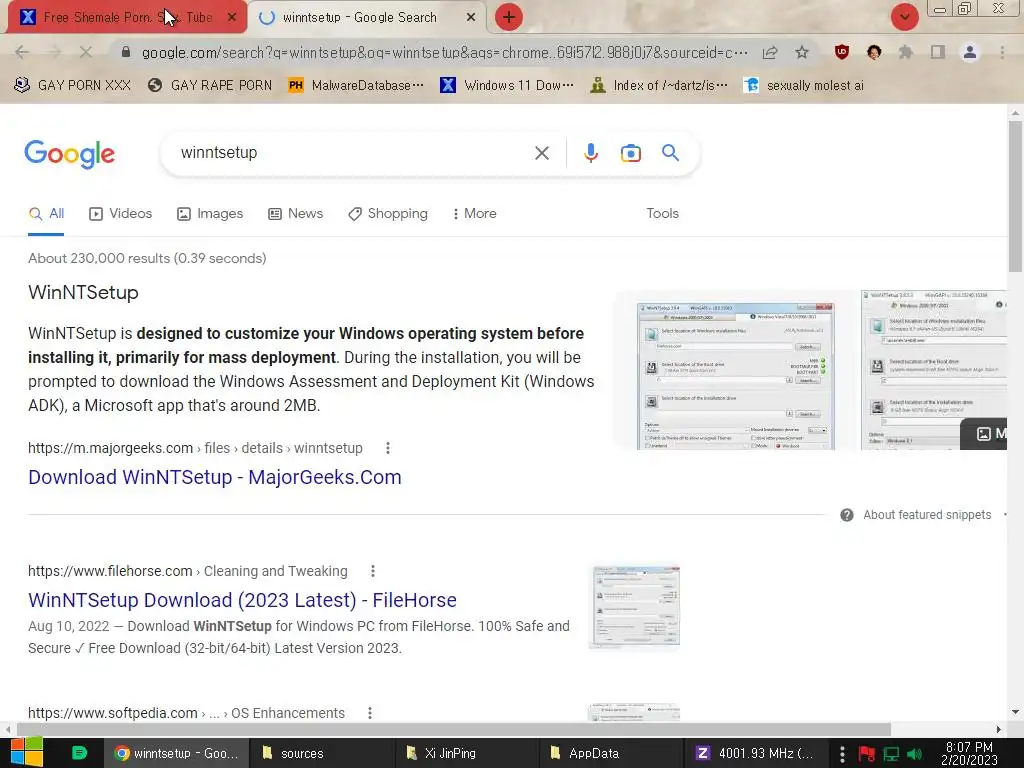Switch to the Xi JinPing folder window
Image resolution: width=1024 pixels, height=768 pixels.
coord(466,753)
